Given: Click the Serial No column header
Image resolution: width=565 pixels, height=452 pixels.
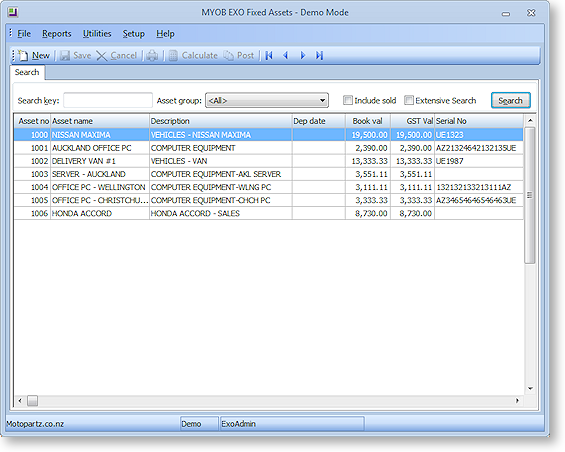Looking at the screenshot, I should pos(479,121).
